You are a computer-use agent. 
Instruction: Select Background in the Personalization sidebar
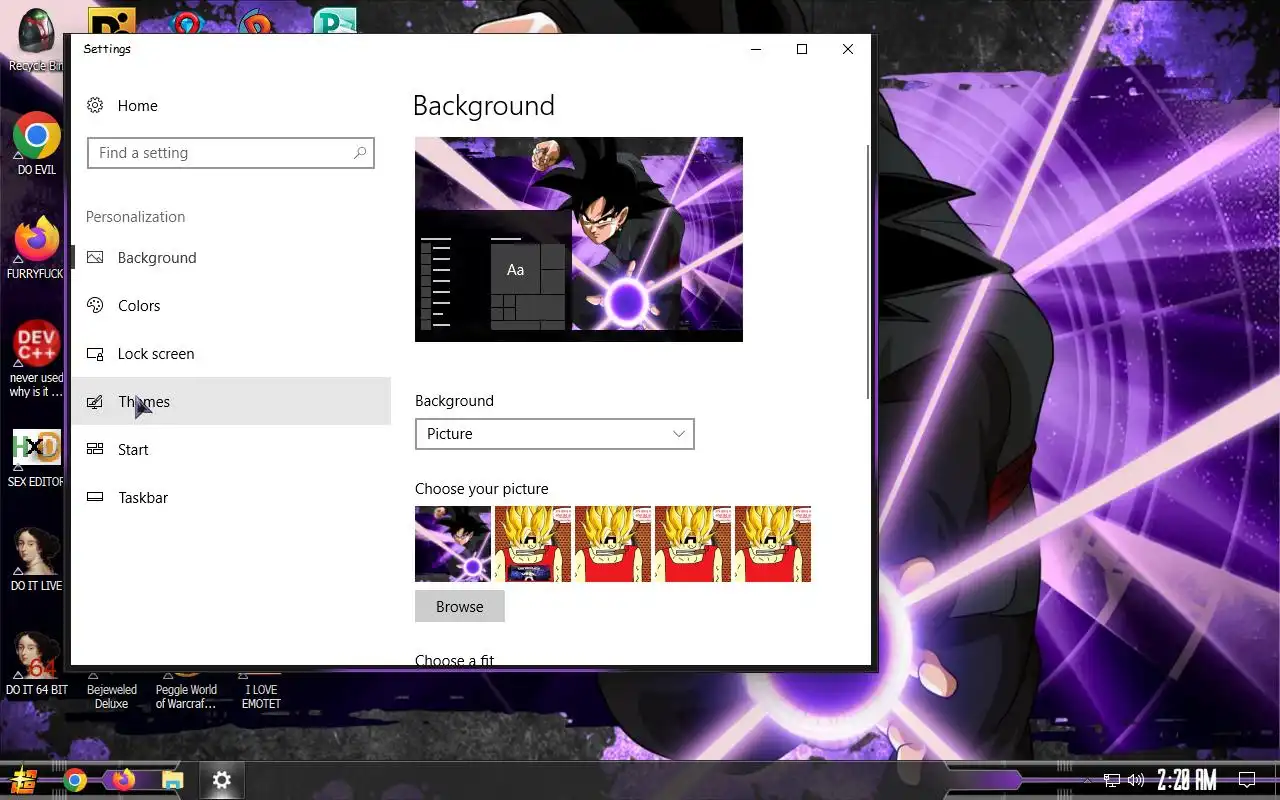[x=231, y=257]
